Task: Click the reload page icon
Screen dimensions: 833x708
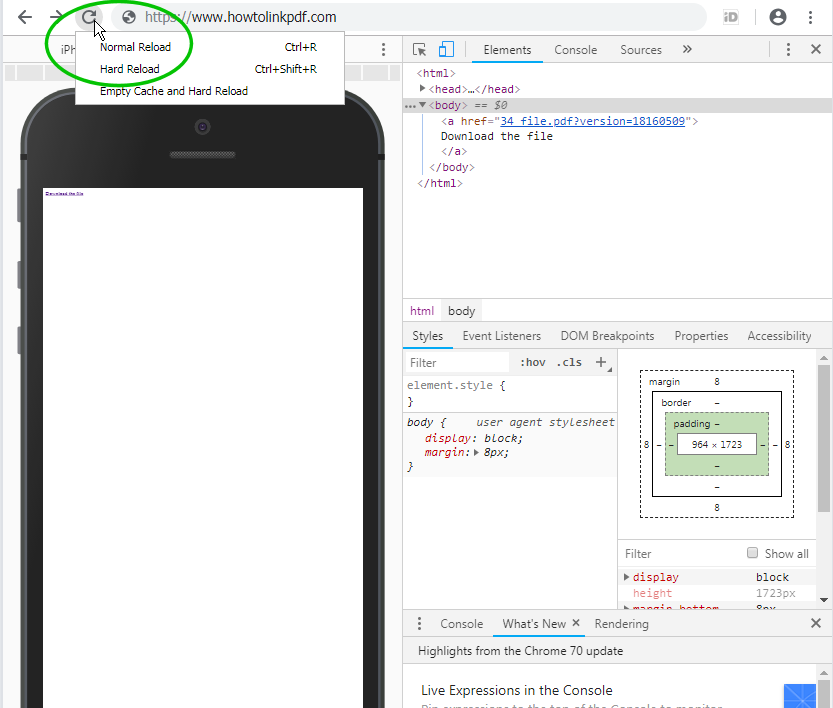Action: 90,17
